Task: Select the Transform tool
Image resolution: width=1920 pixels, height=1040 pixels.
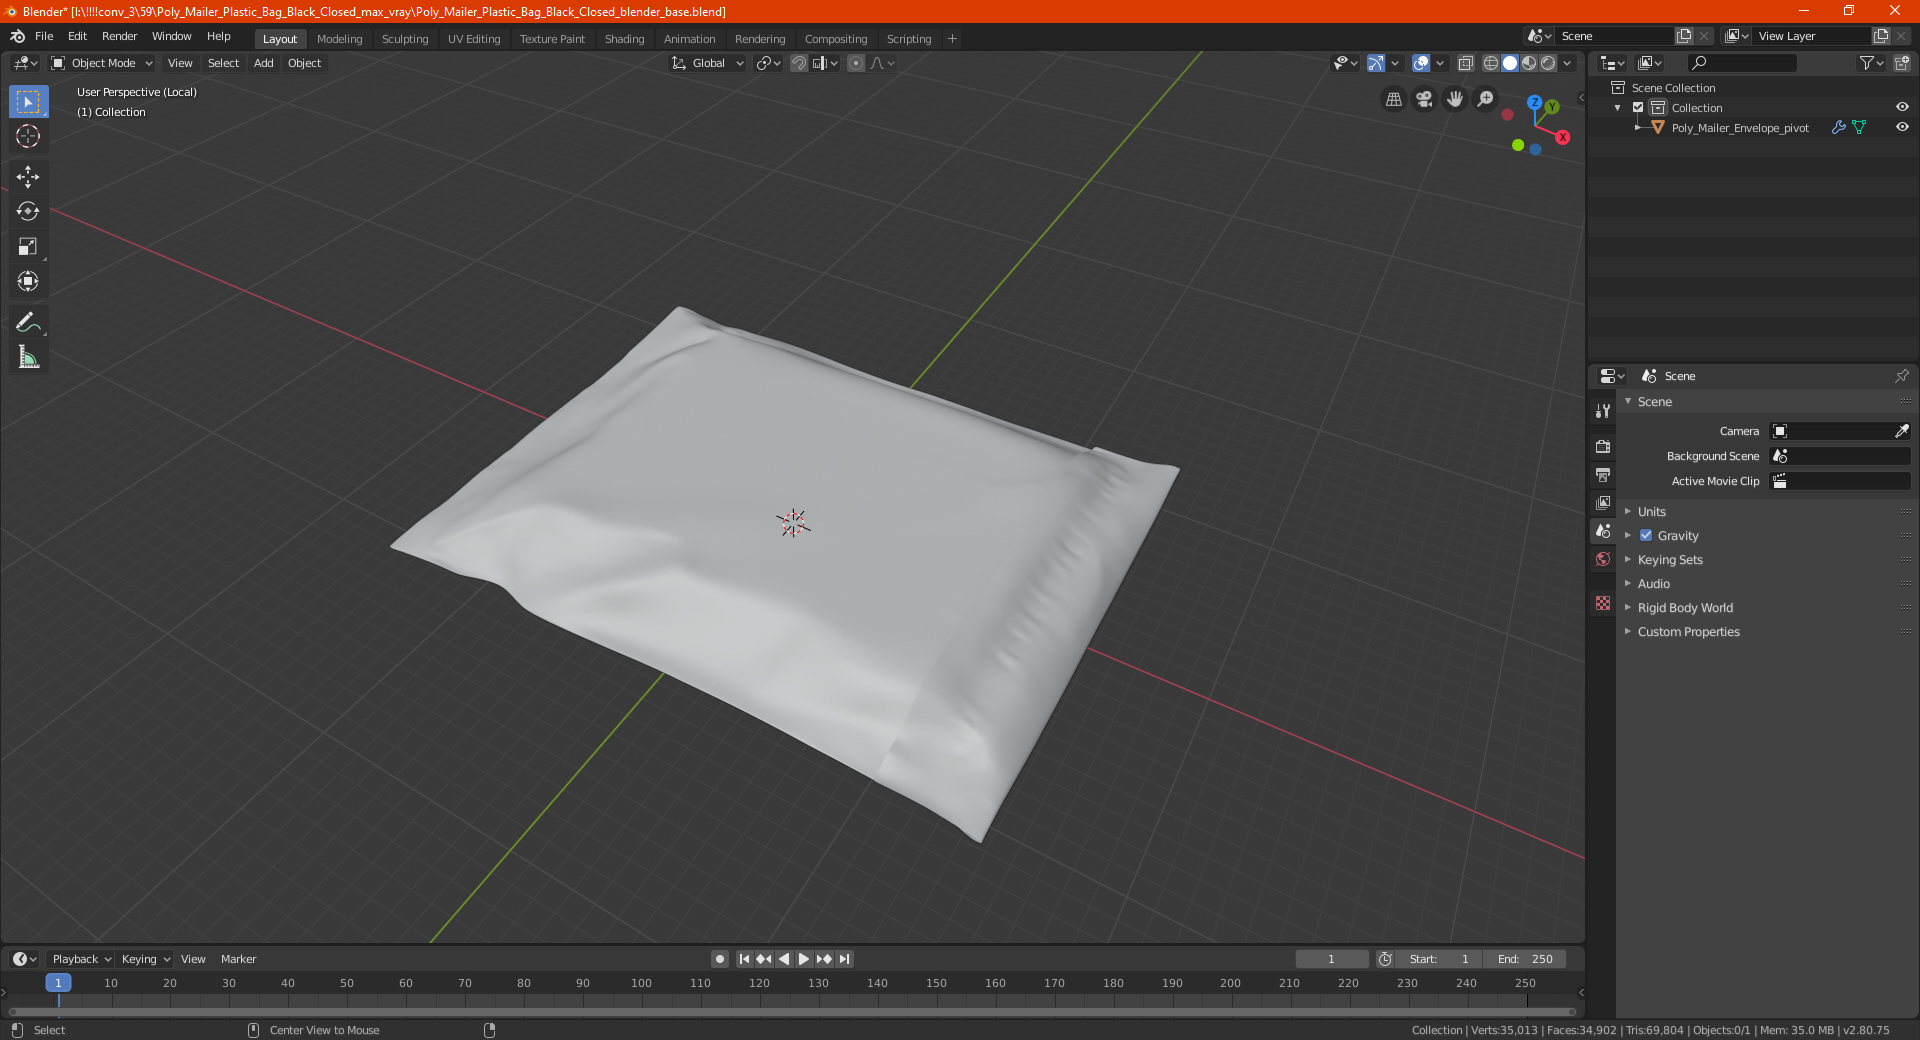Action: 28,281
